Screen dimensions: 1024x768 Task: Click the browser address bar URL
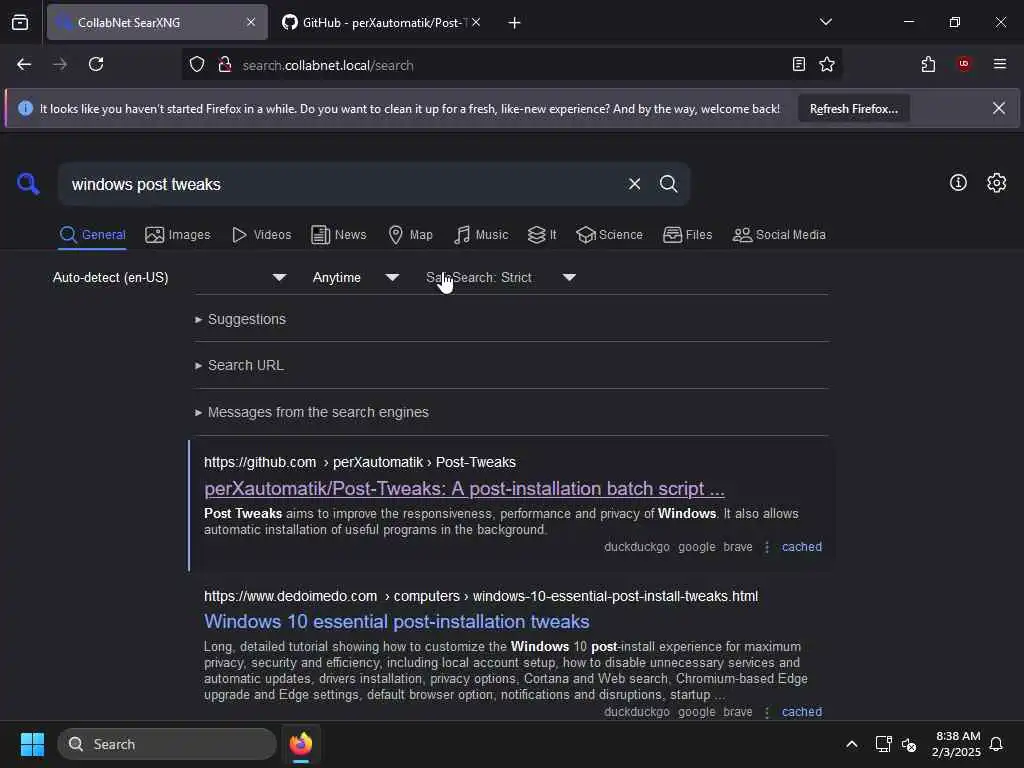(x=328, y=65)
